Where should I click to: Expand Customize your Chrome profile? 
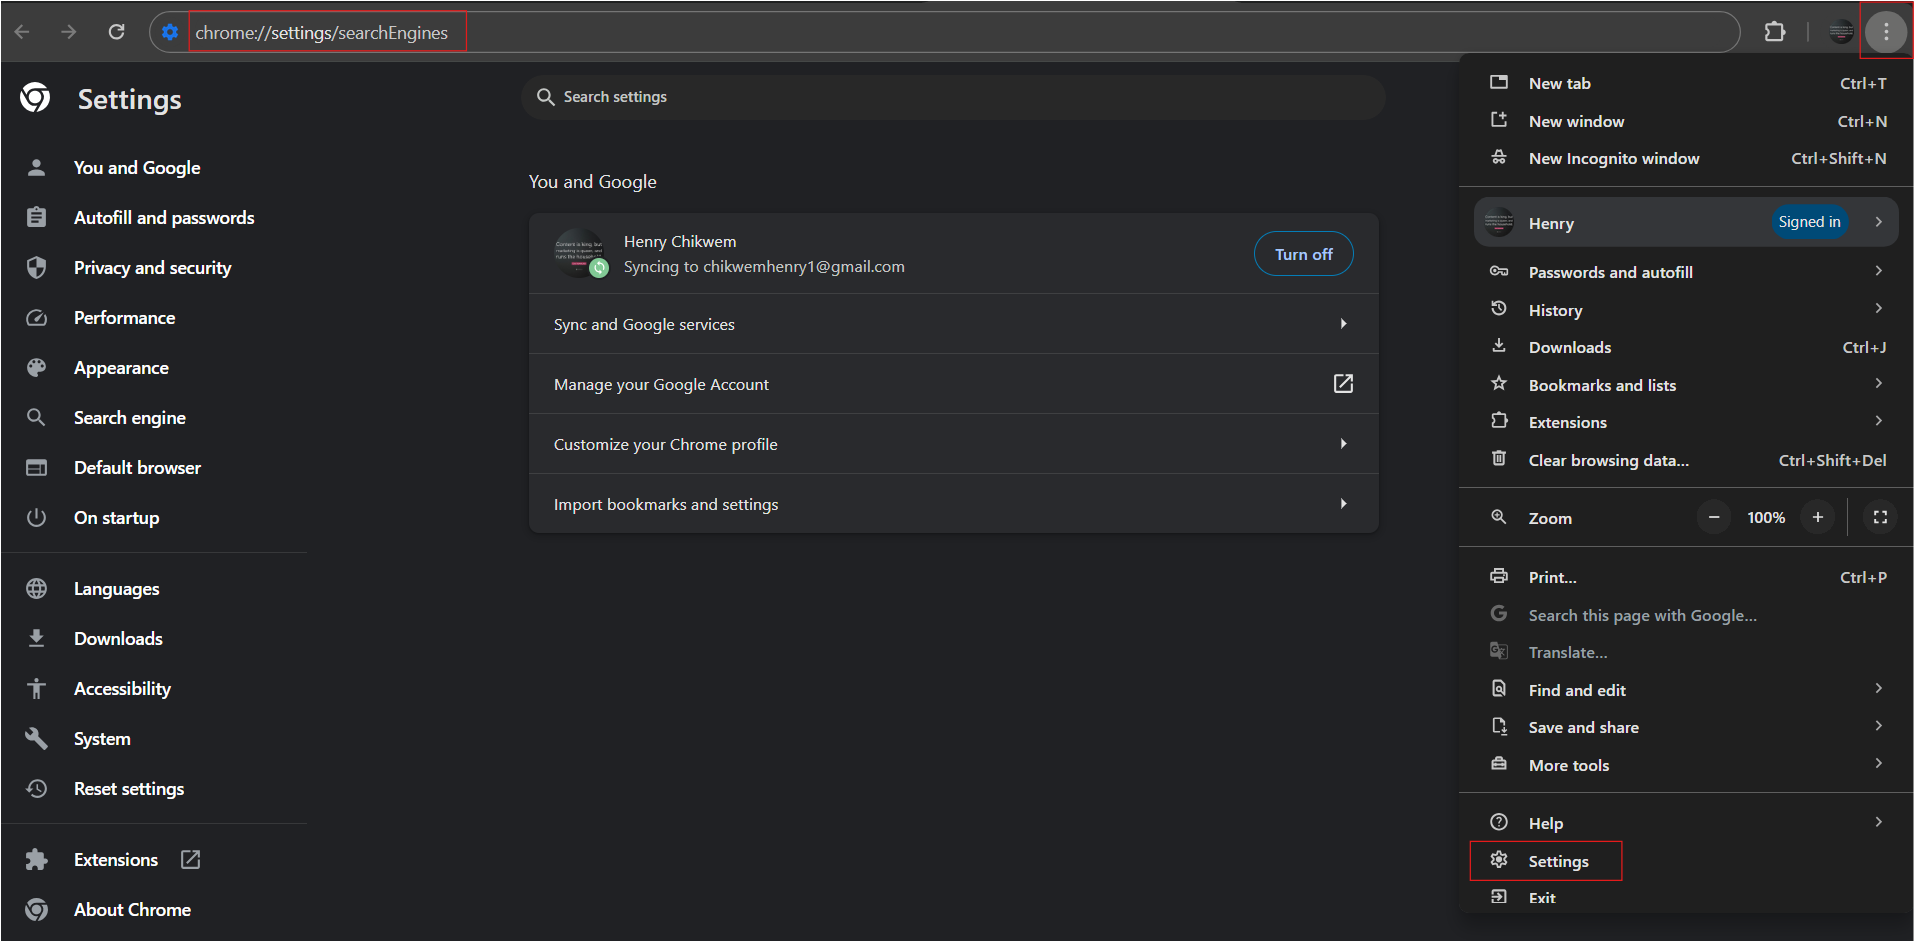(954, 444)
